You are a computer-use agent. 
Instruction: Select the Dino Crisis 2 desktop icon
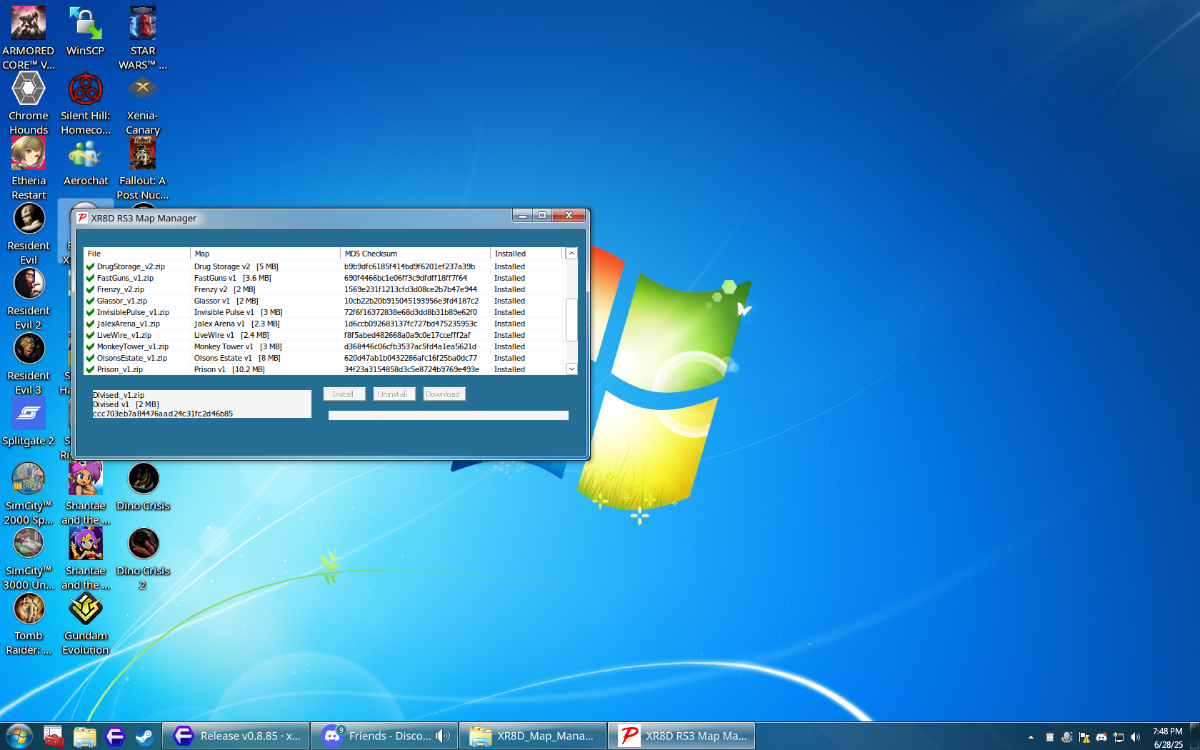tap(142, 558)
